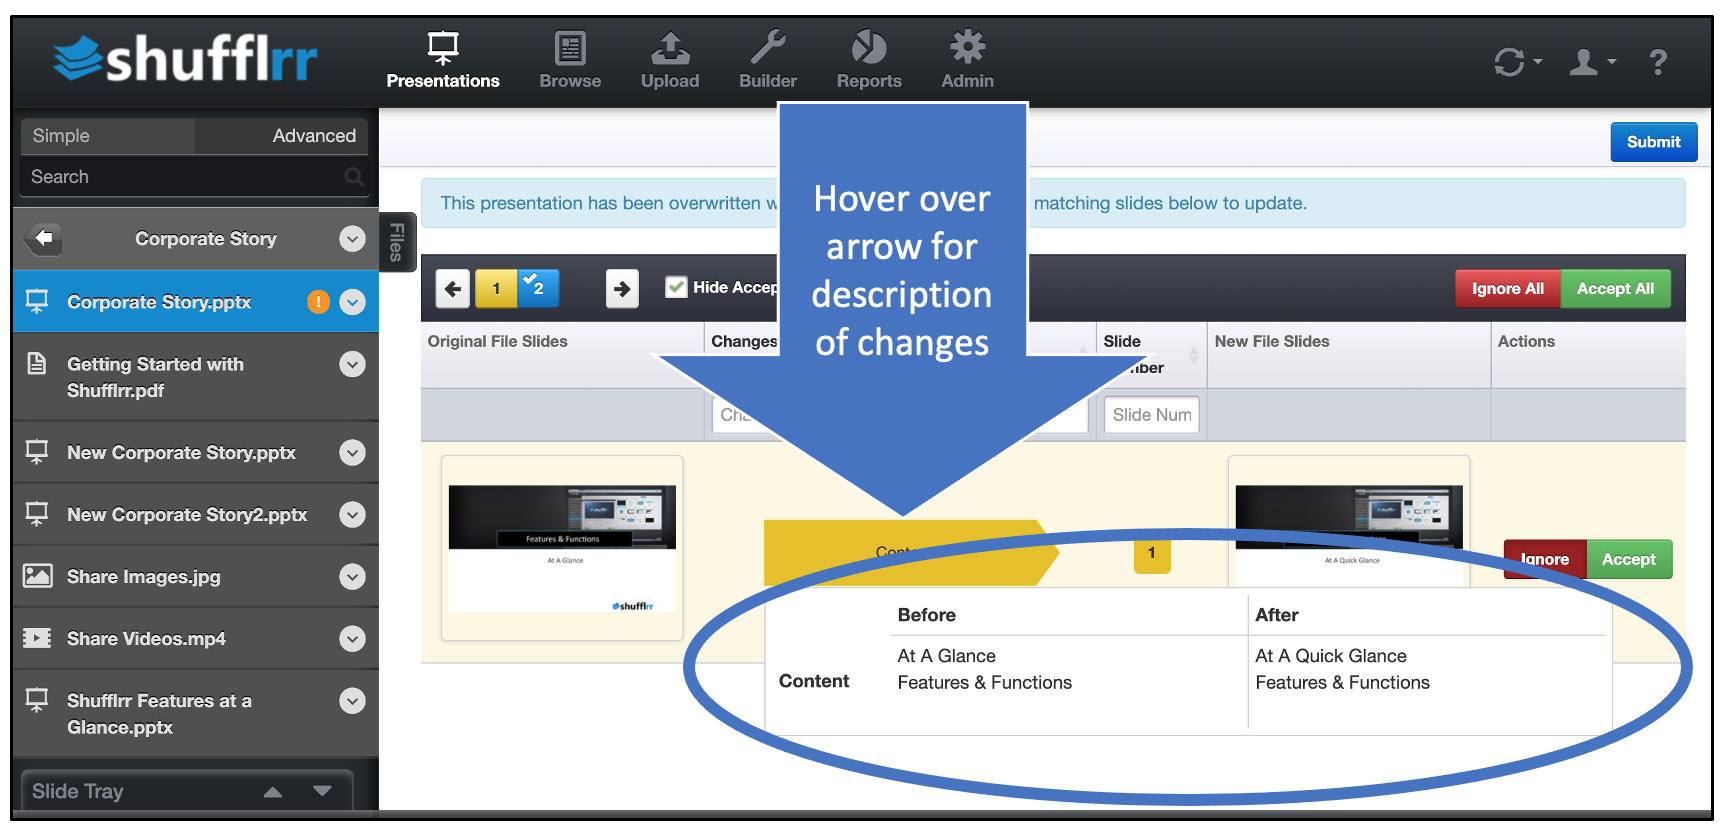This screenshot has height=832, width=1722.
Task: Open New Corporate Story.pptx options dropdown
Action: [352, 453]
